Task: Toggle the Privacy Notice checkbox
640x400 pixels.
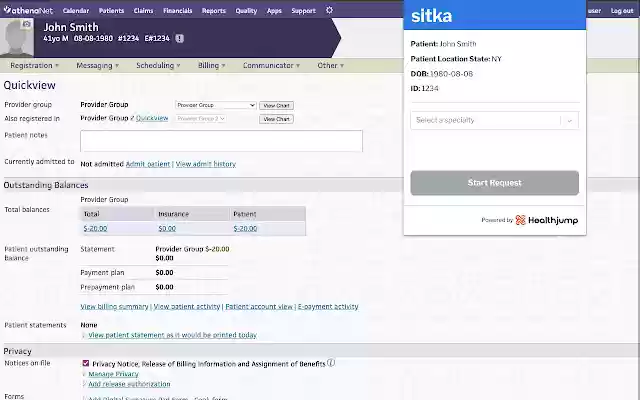Action: pos(86,363)
